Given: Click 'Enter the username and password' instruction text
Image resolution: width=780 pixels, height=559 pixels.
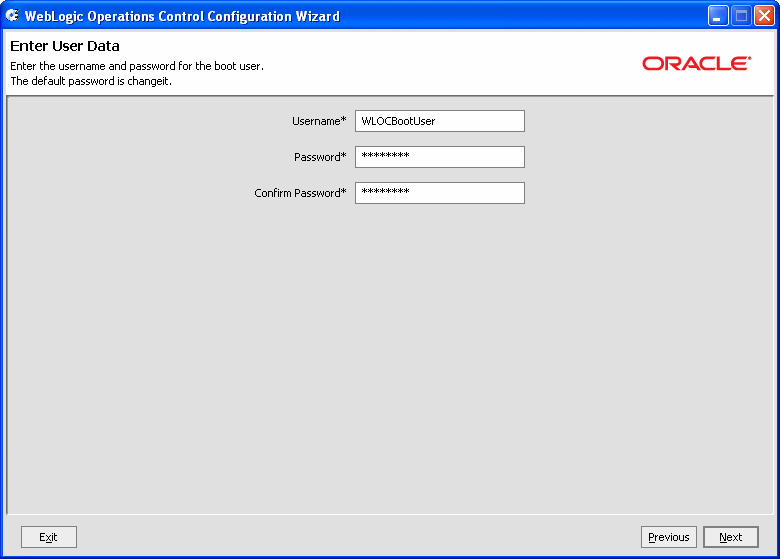Looking at the screenshot, I should tap(137, 66).
